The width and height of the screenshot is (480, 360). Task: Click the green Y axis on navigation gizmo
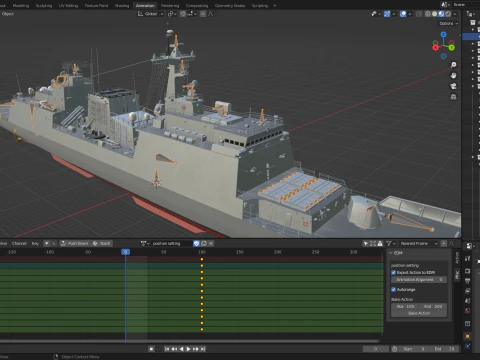(452, 48)
